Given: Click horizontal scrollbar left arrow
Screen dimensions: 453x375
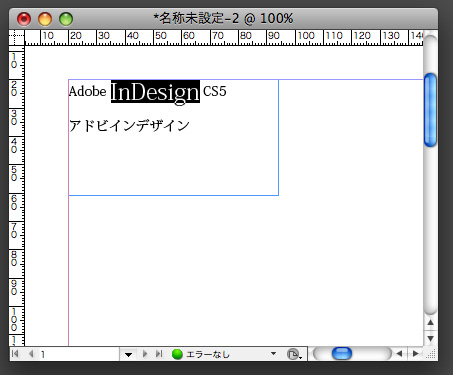Looking at the screenshot, I should point(399,354).
